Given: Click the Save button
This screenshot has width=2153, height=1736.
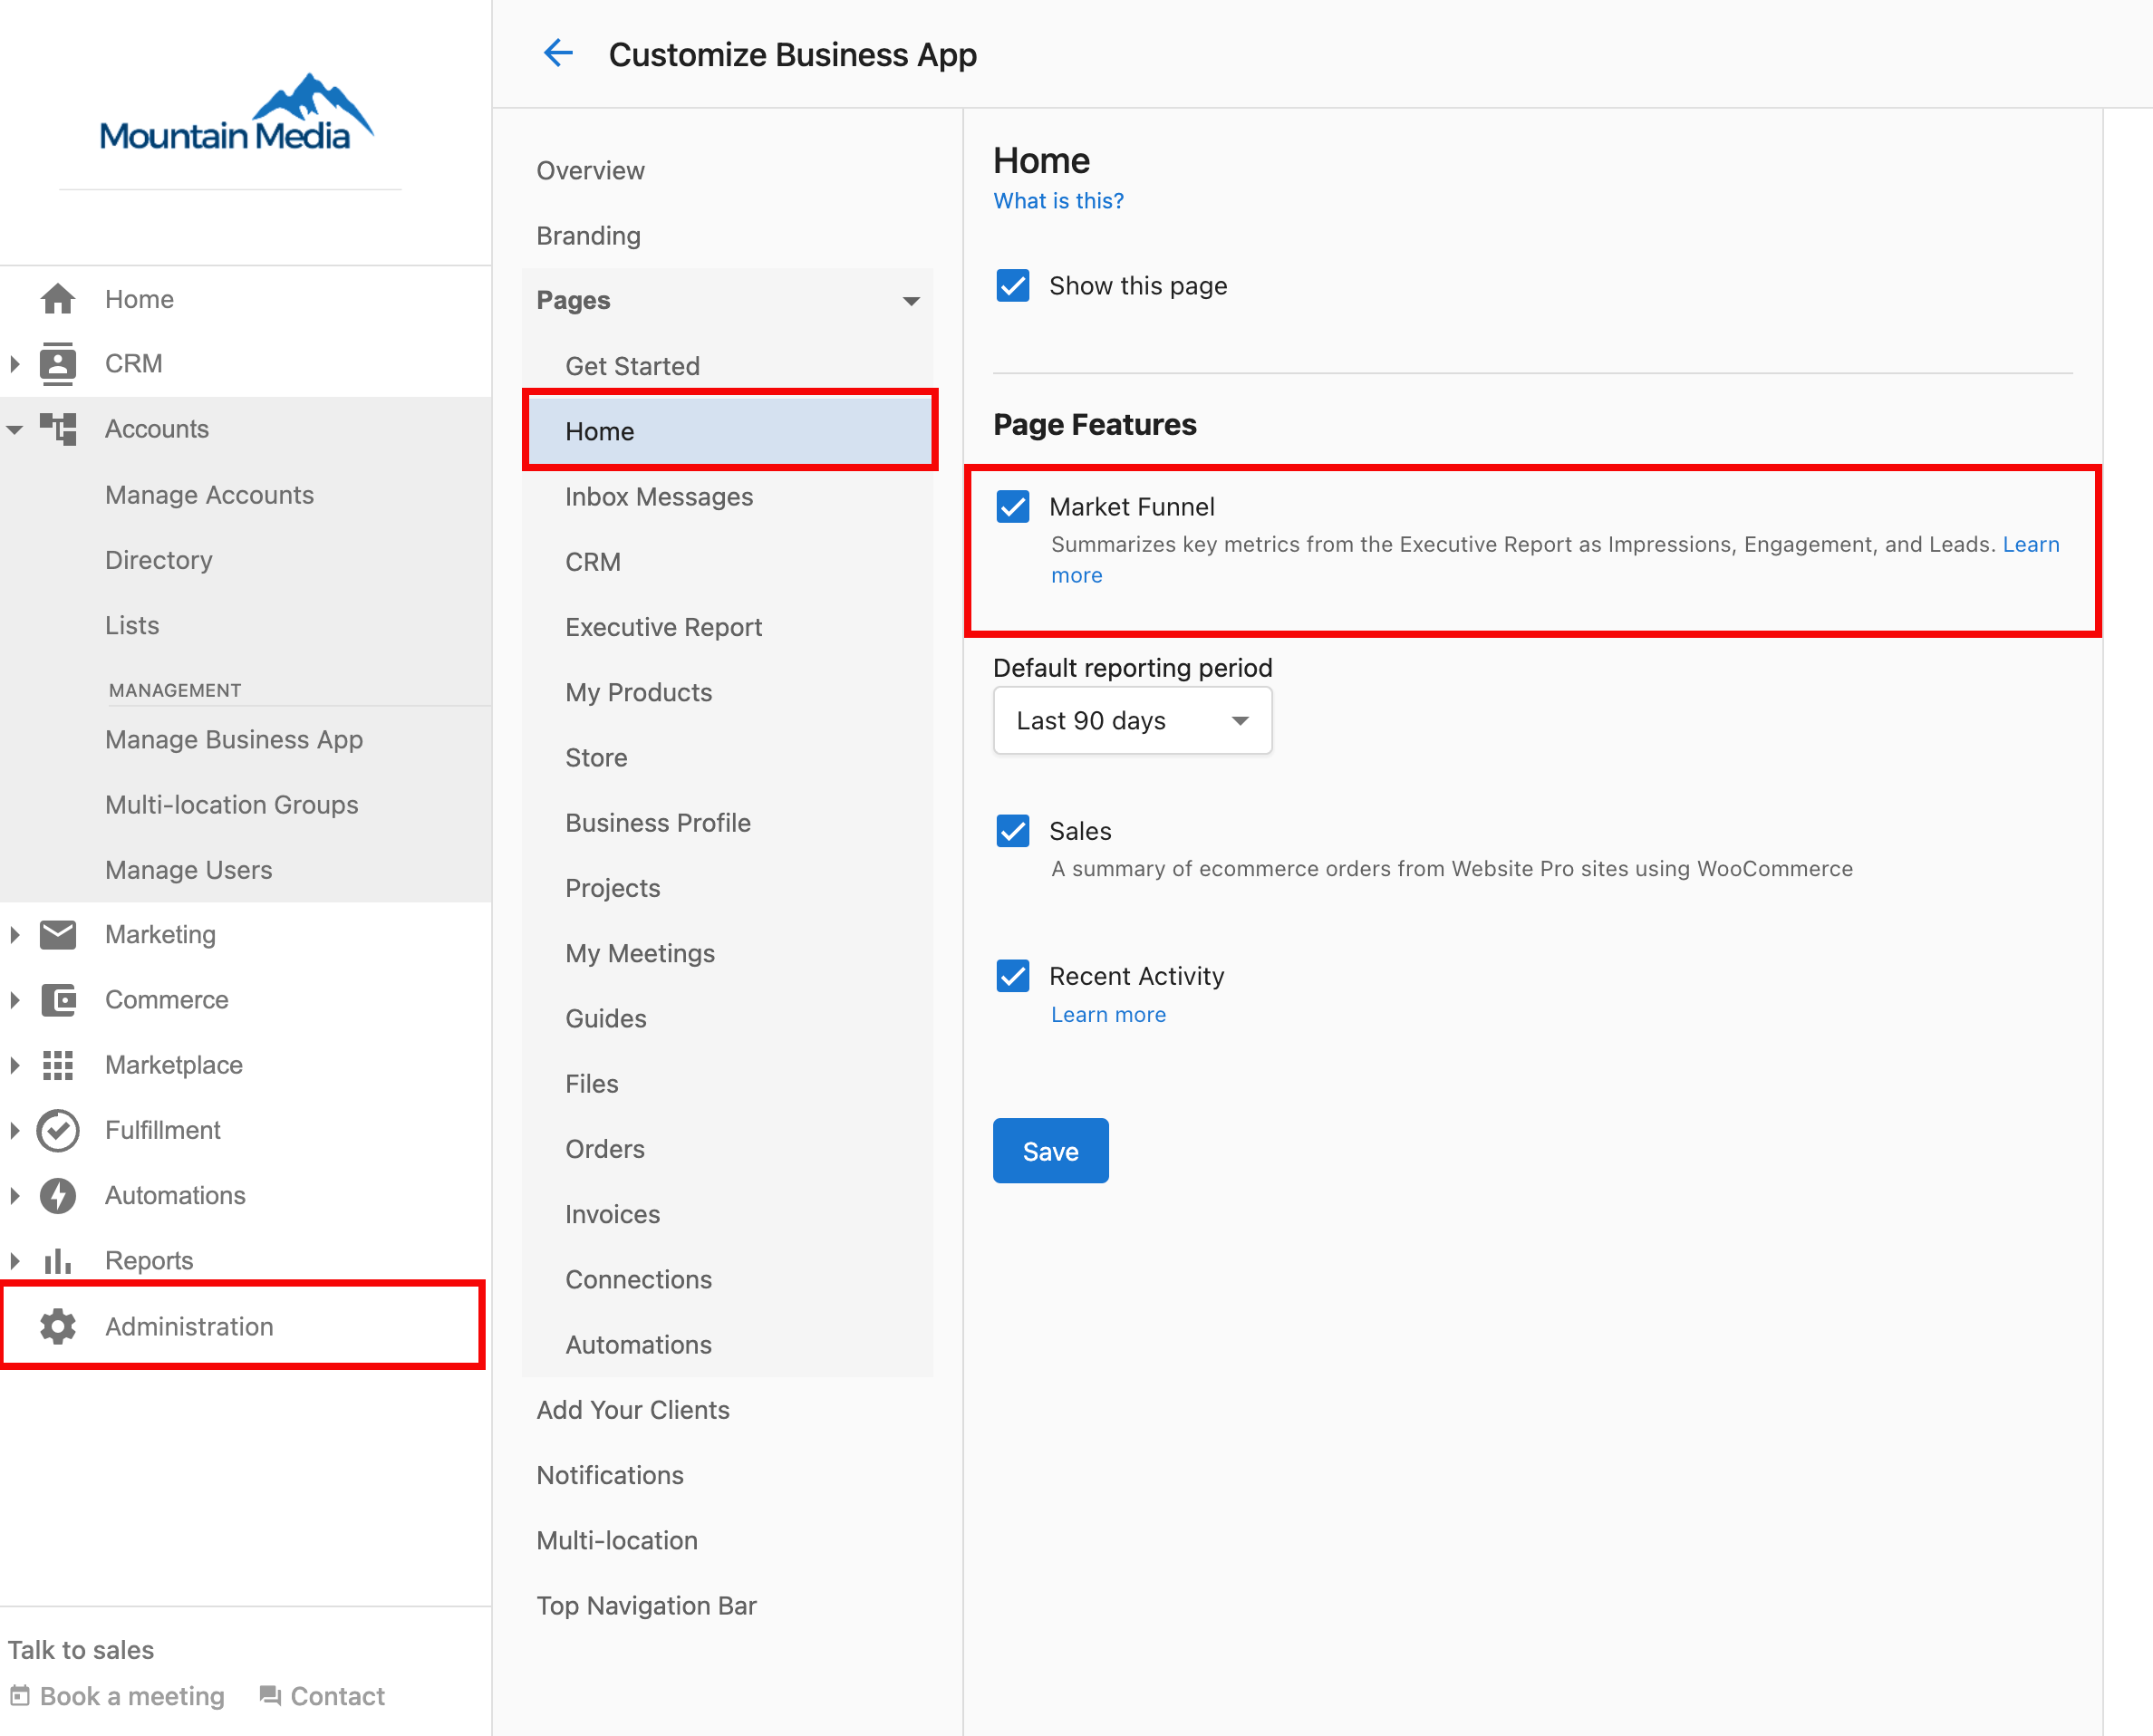Looking at the screenshot, I should pyautogui.click(x=1050, y=1151).
